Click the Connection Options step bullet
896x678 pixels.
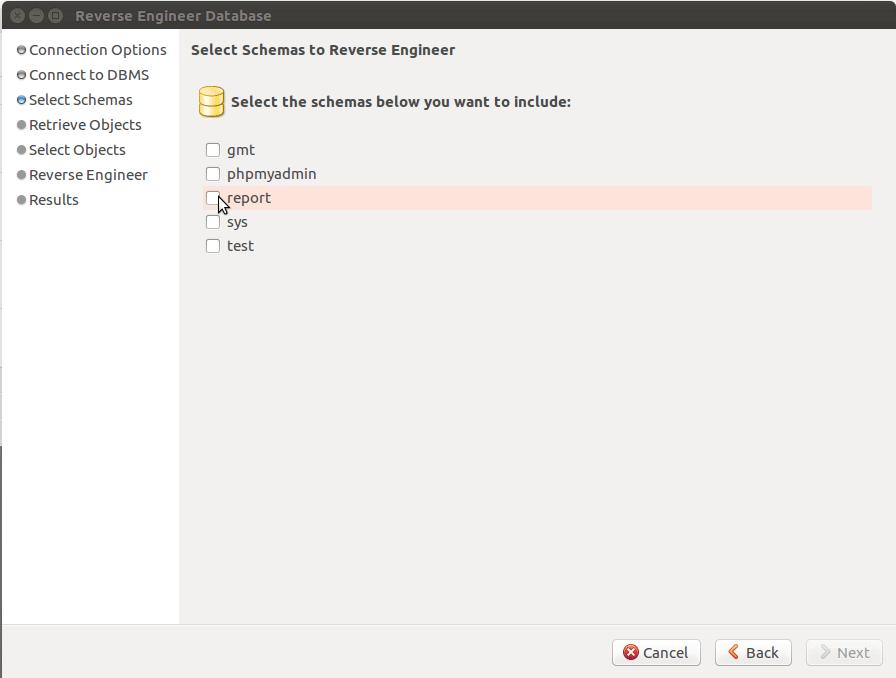click(21, 50)
